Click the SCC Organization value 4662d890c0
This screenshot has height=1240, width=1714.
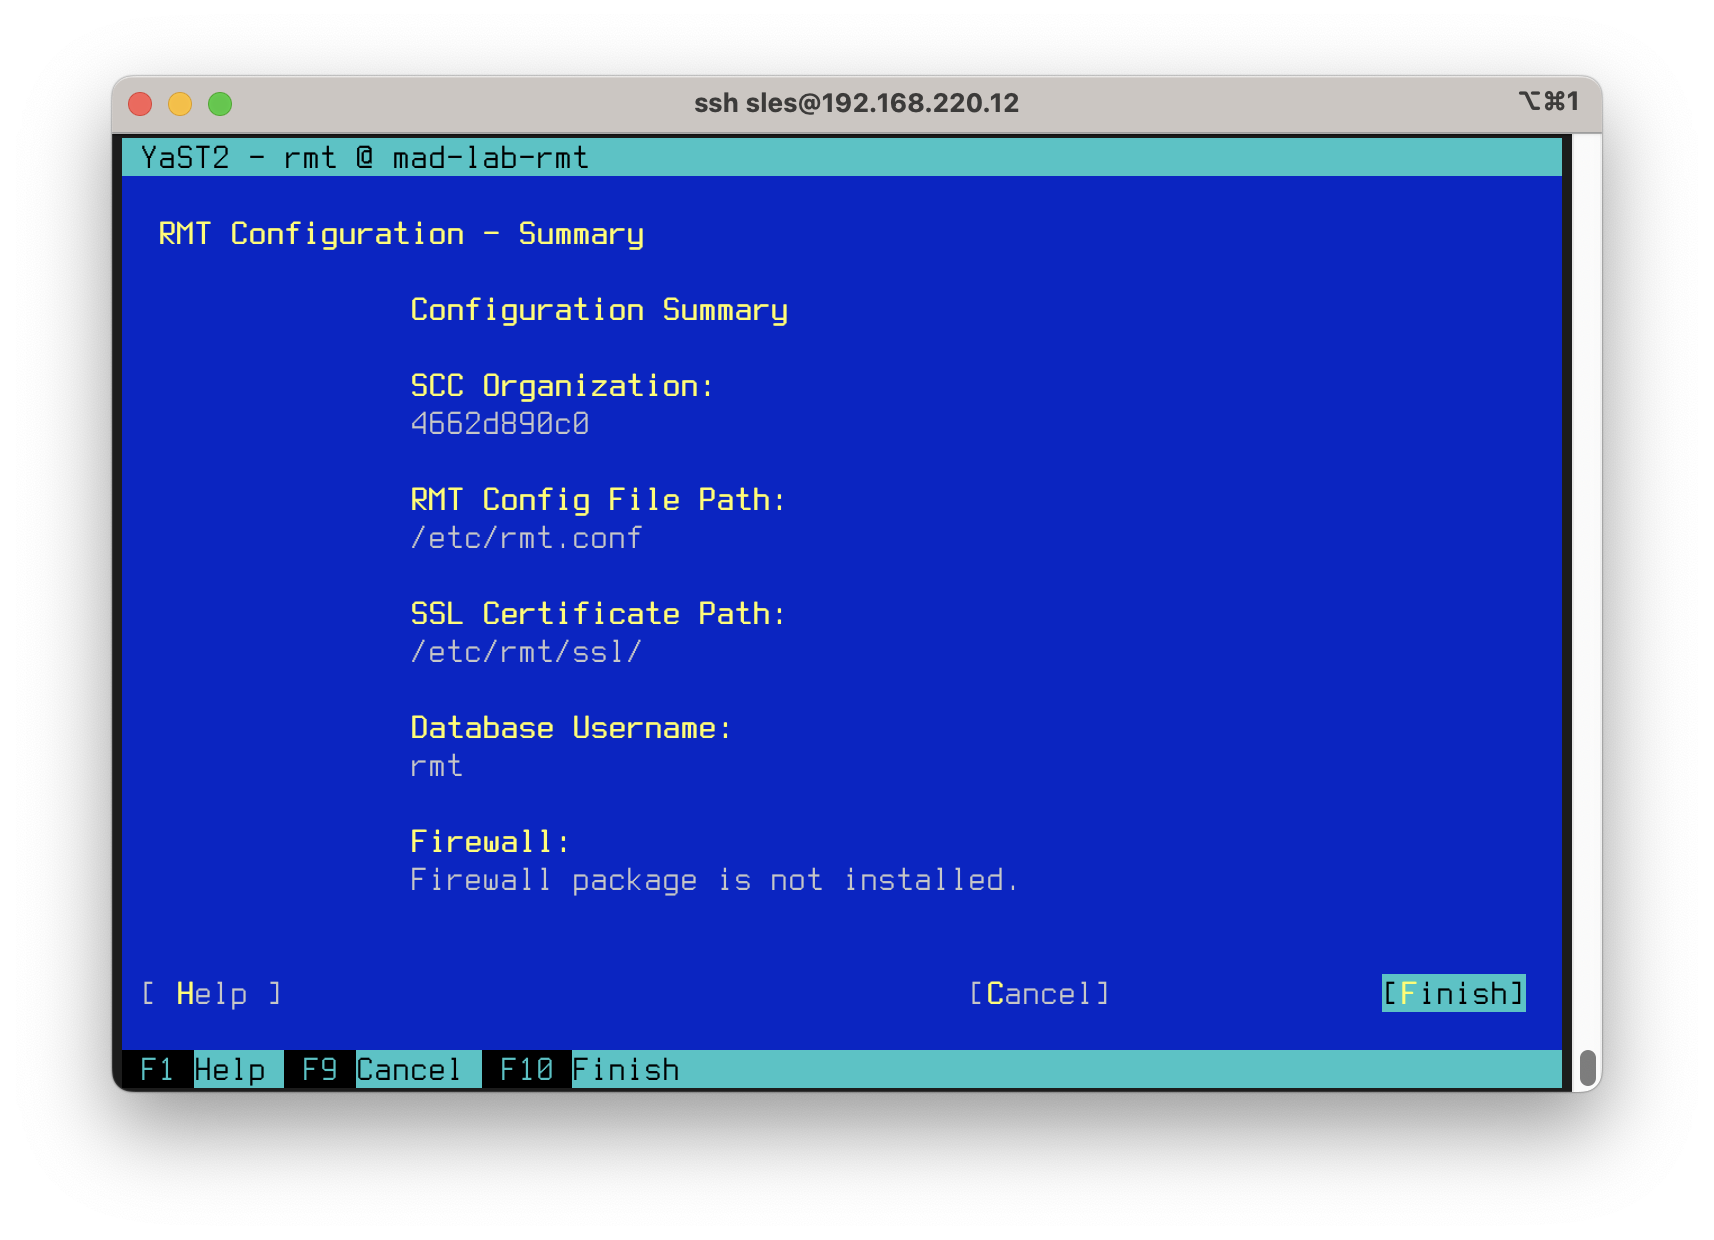click(499, 424)
